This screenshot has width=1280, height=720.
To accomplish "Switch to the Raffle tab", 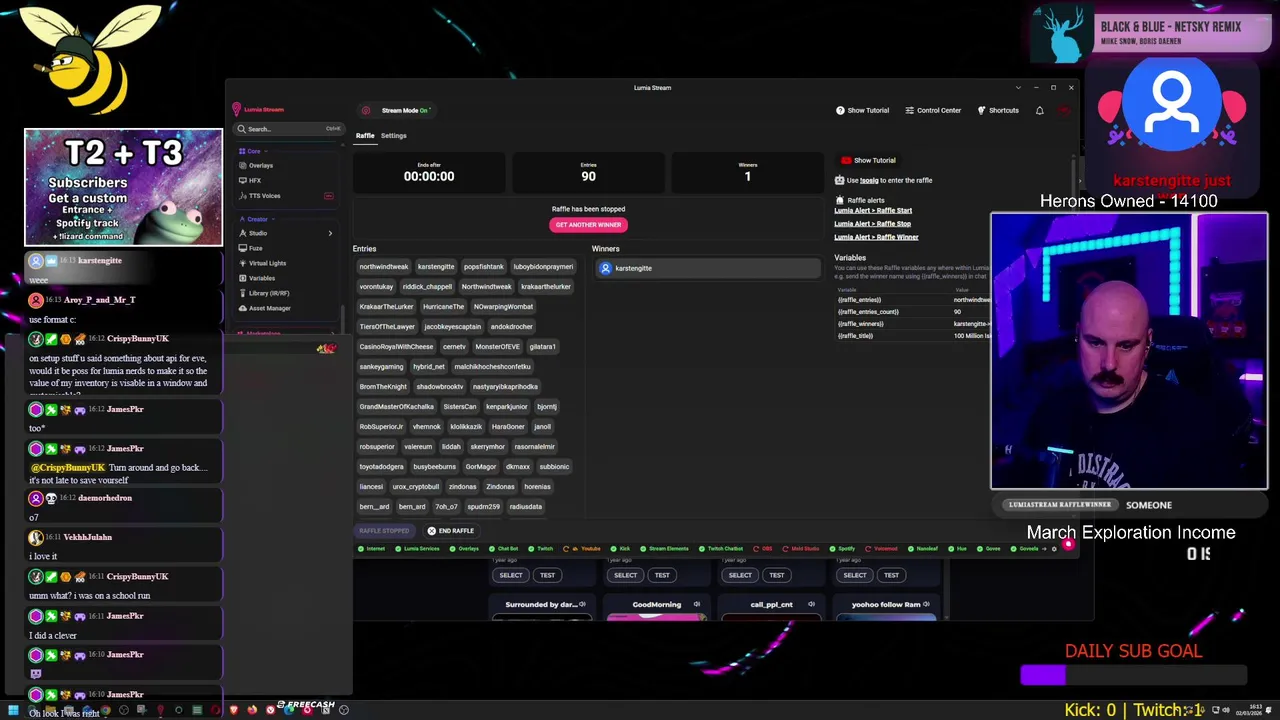I will [365, 135].
